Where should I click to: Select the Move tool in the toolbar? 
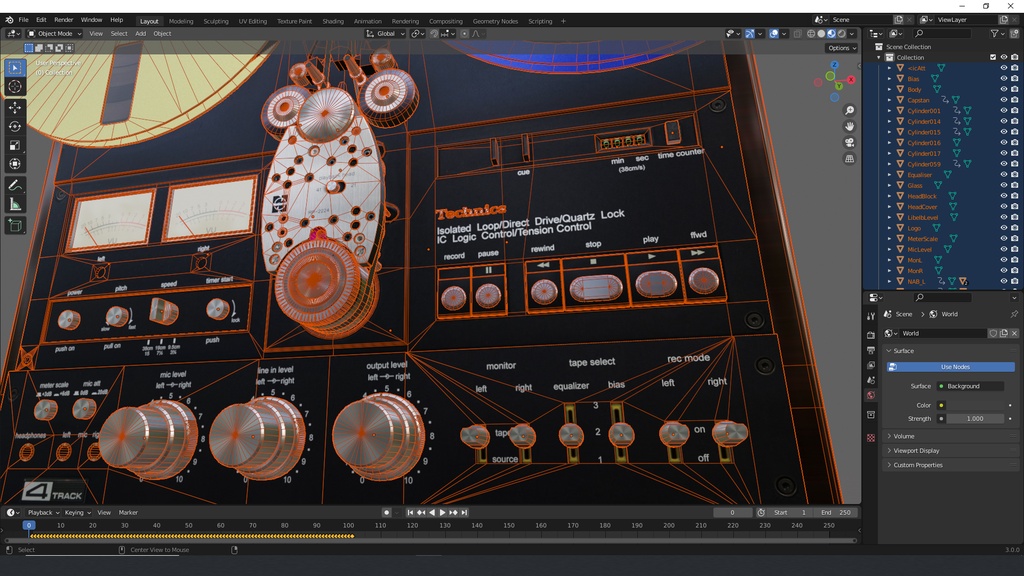(x=15, y=106)
